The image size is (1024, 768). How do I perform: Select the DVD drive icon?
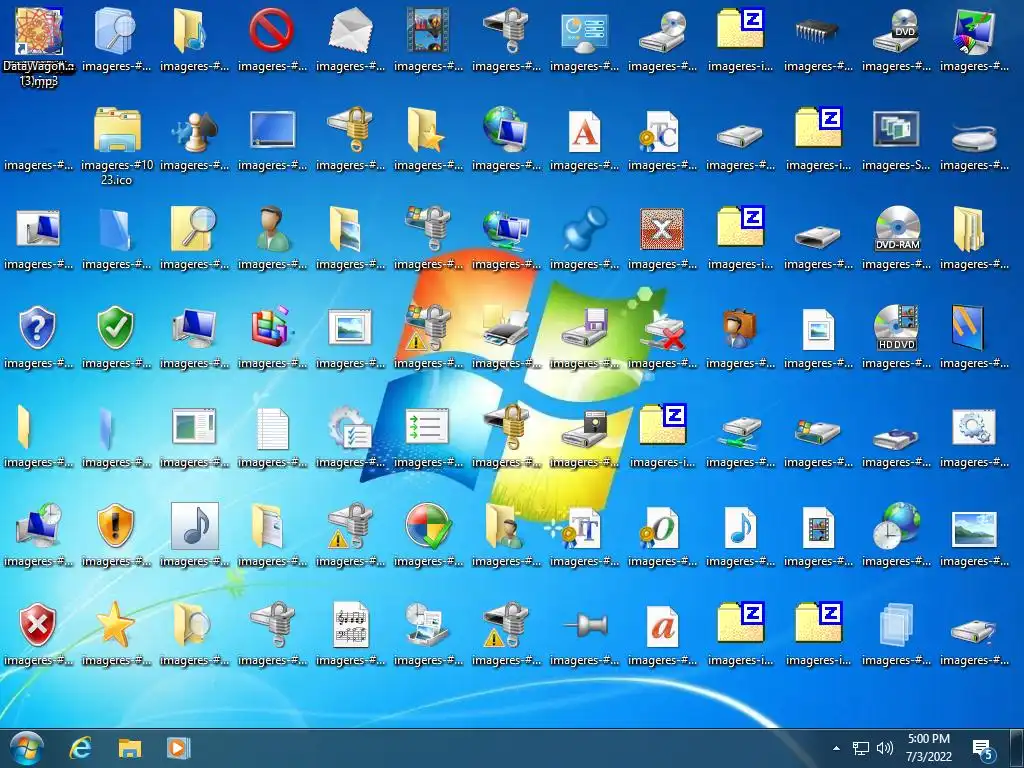896,31
